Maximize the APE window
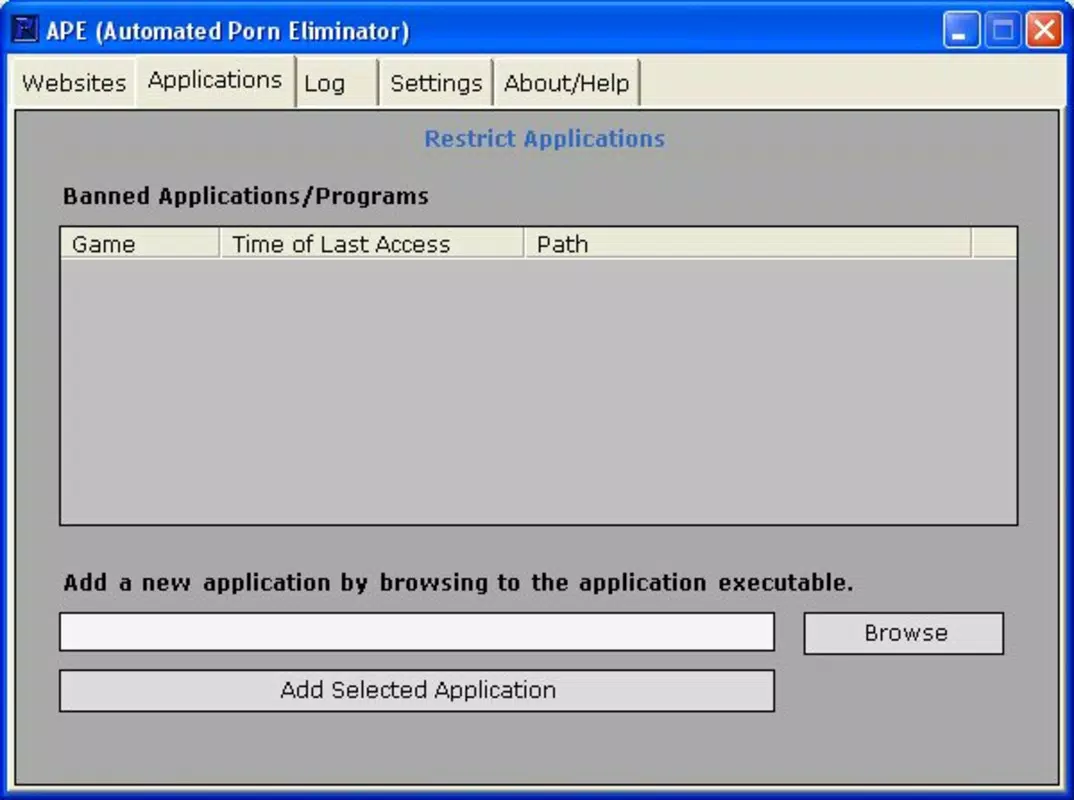1074x800 pixels. (x=1002, y=30)
